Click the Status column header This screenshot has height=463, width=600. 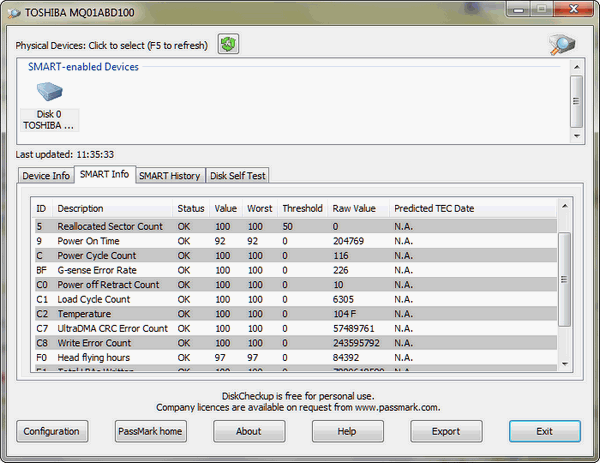191,209
